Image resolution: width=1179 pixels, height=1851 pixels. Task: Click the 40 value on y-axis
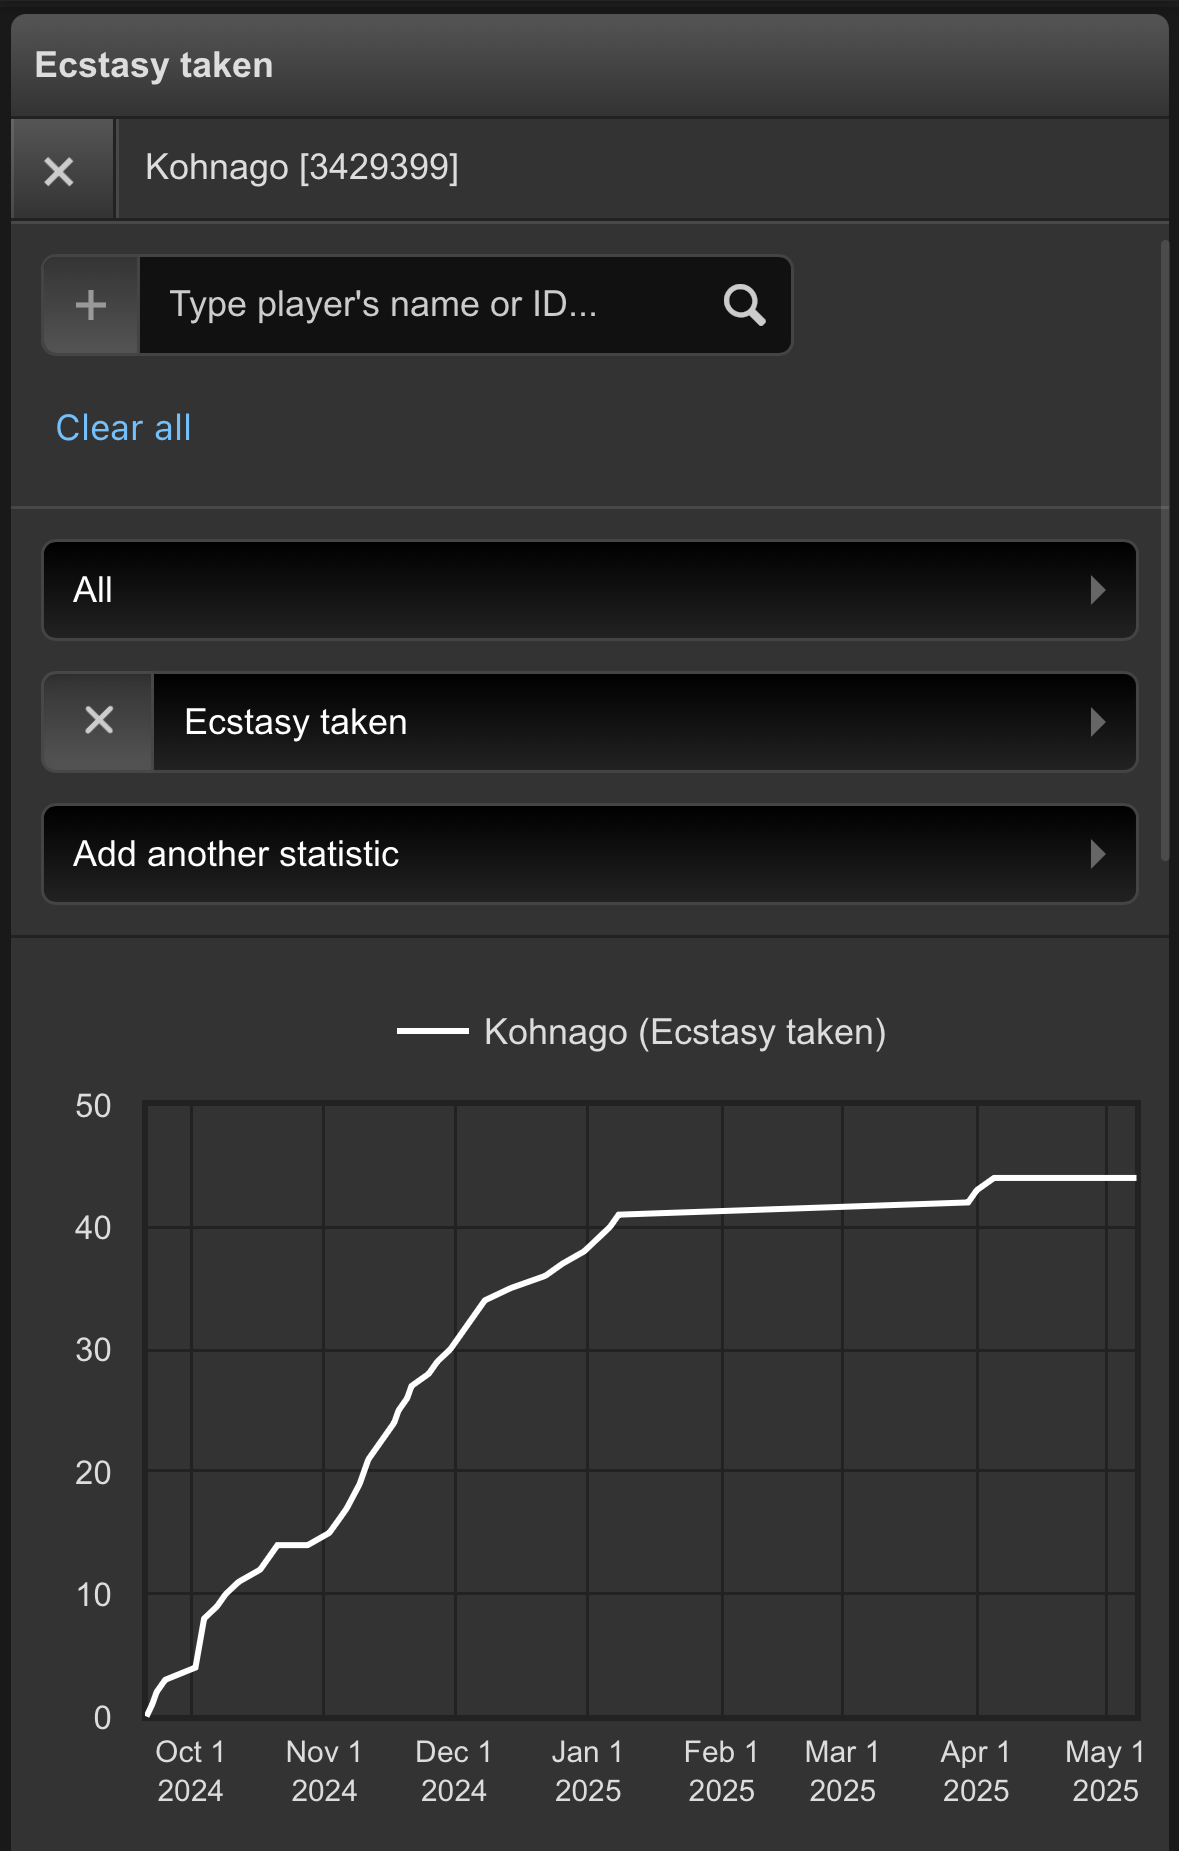(93, 1228)
